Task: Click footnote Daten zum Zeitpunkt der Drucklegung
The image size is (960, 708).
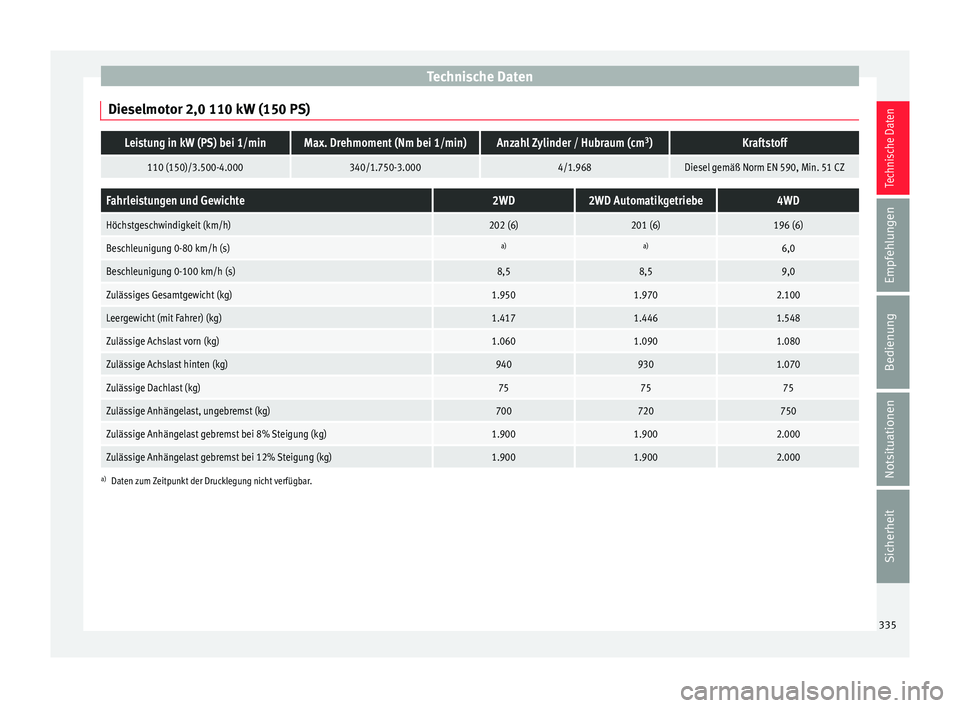Action: [x=211, y=481]
